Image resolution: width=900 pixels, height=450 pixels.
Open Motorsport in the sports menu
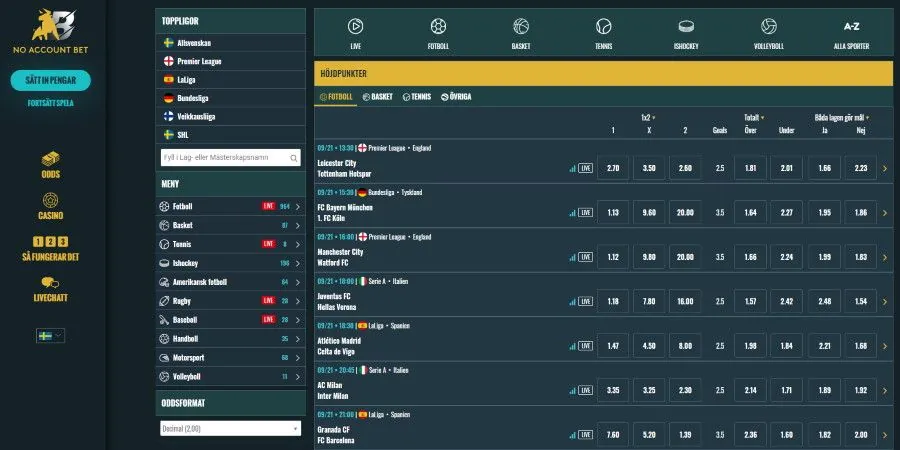click(x=230, y=358)
